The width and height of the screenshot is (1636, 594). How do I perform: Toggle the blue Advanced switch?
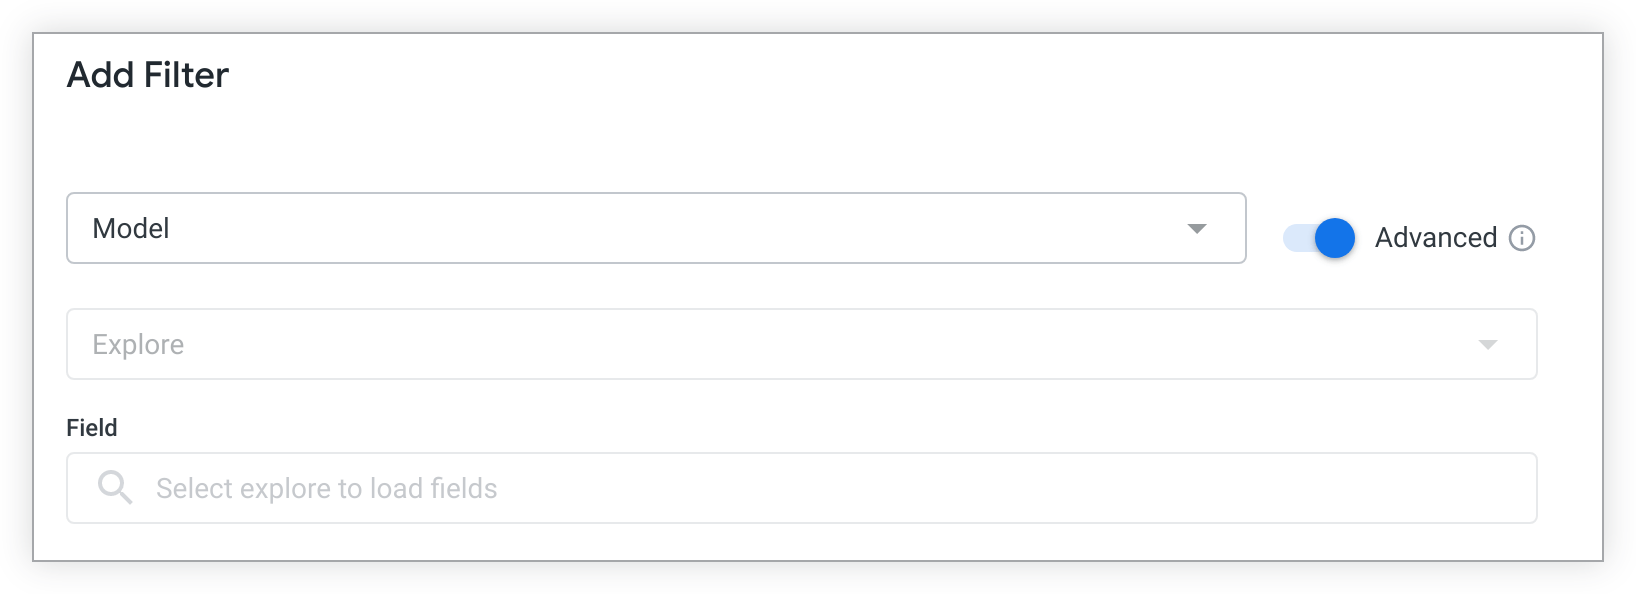point(1318,238)
